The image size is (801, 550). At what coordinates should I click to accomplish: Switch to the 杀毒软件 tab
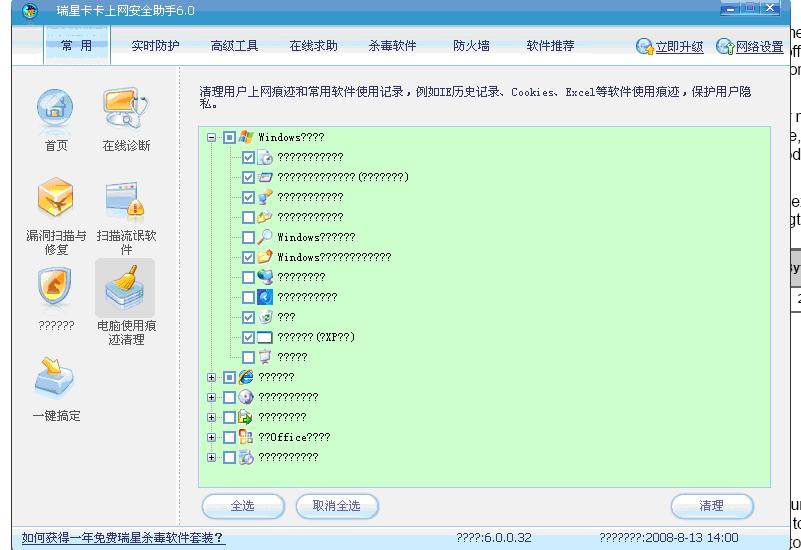[392, 45]
